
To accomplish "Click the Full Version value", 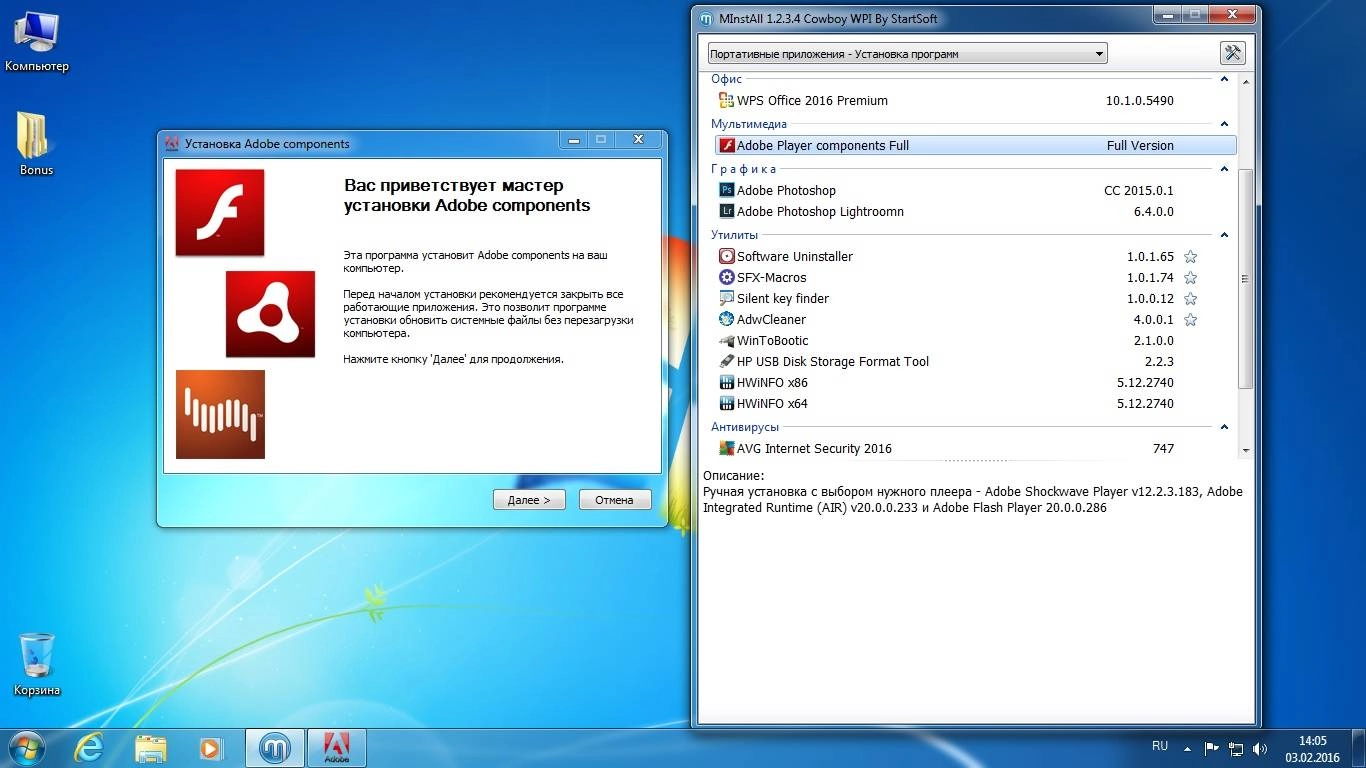I will [x=1140, y=145].
